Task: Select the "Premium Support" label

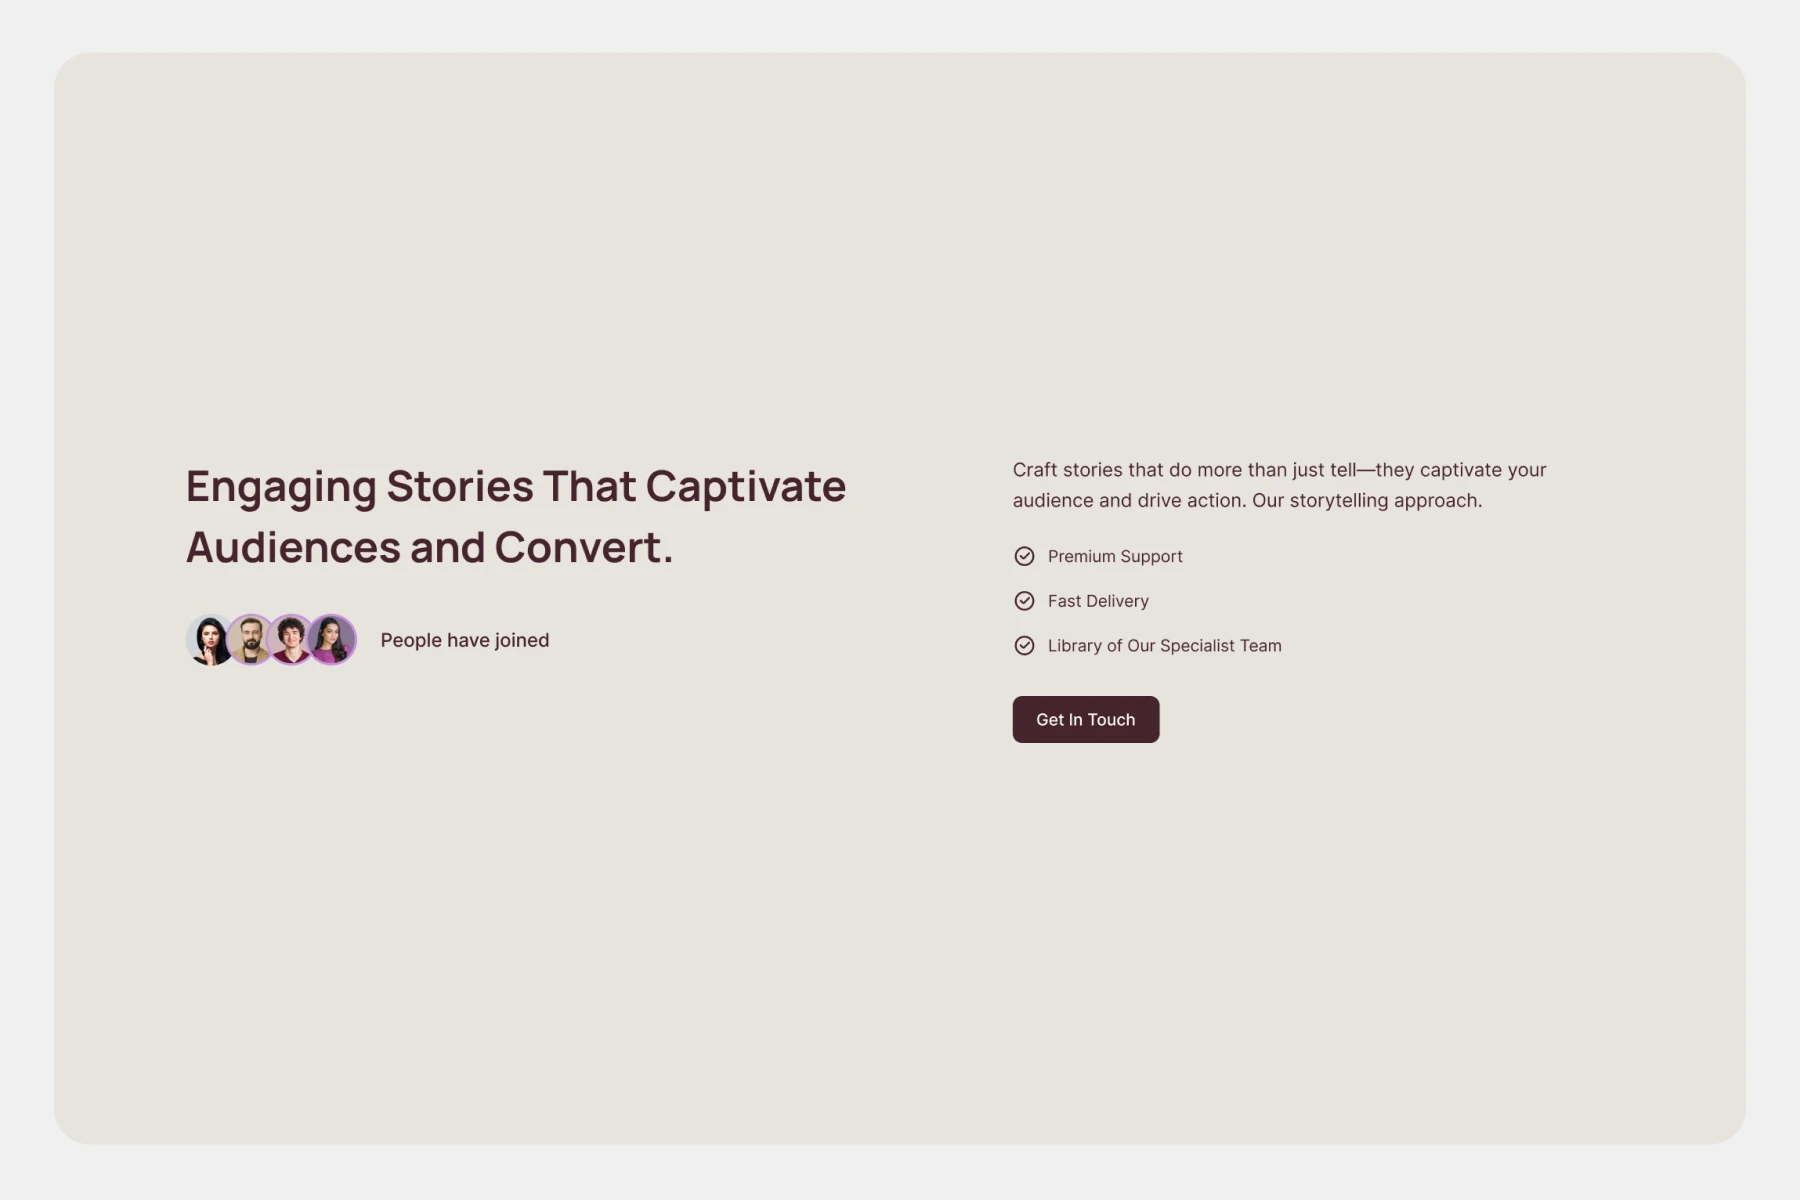Action: (1115, 556)
